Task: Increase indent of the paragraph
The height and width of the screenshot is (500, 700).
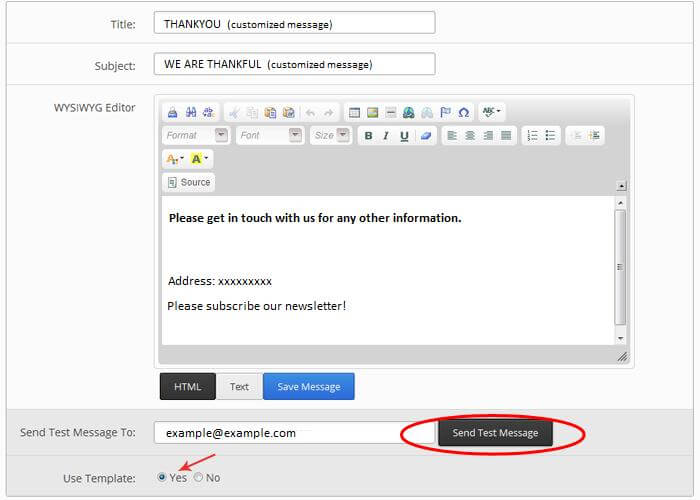Action: click(x=594, y=136)
